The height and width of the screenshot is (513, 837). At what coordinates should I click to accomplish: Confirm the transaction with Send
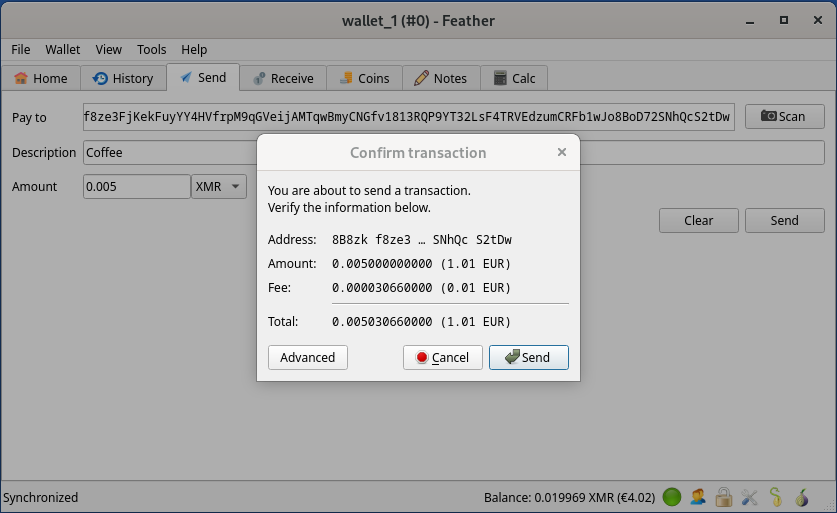click(528, 358)
